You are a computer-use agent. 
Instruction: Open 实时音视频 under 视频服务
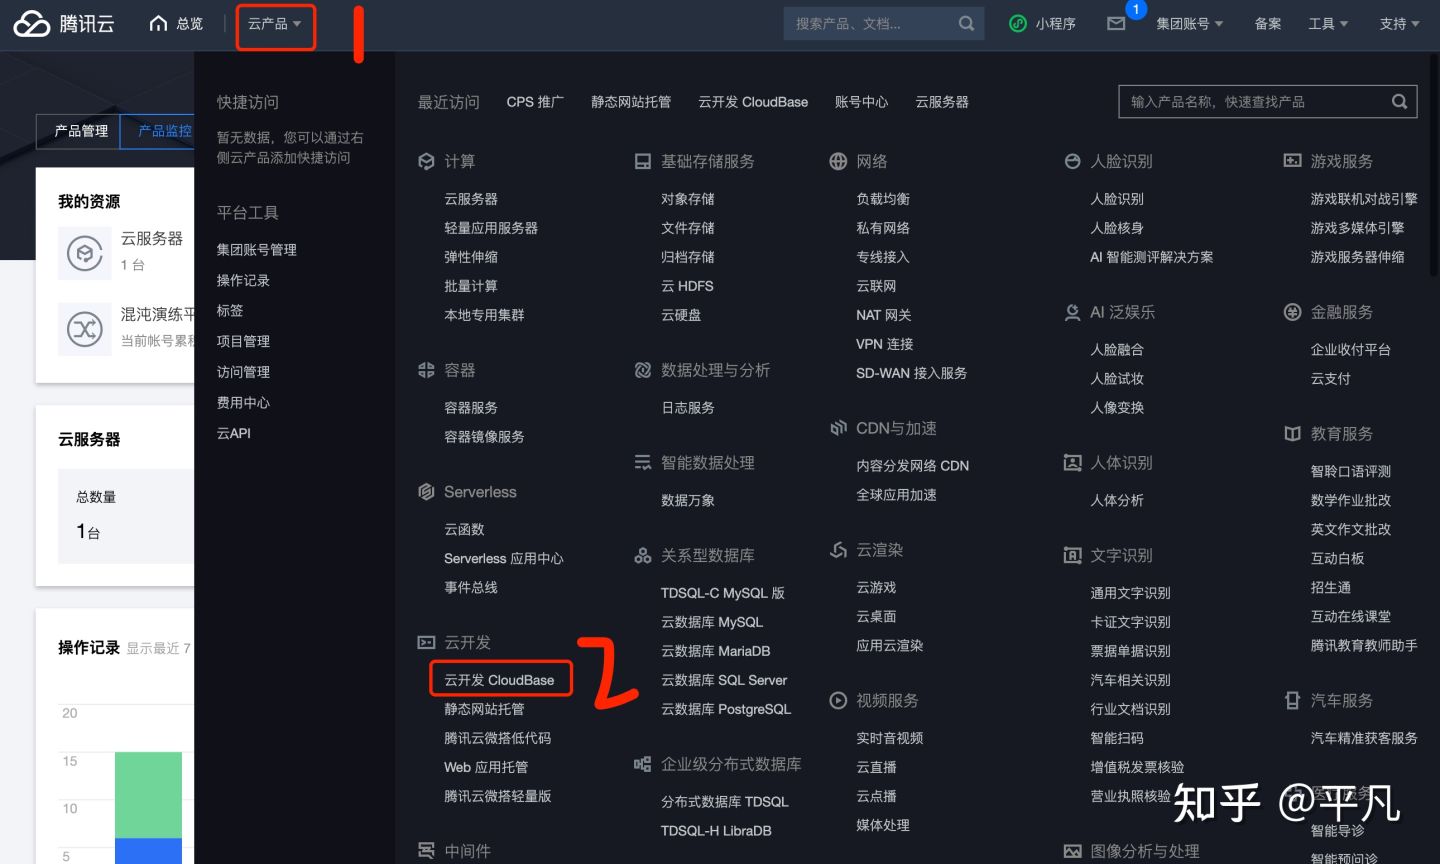890,738
